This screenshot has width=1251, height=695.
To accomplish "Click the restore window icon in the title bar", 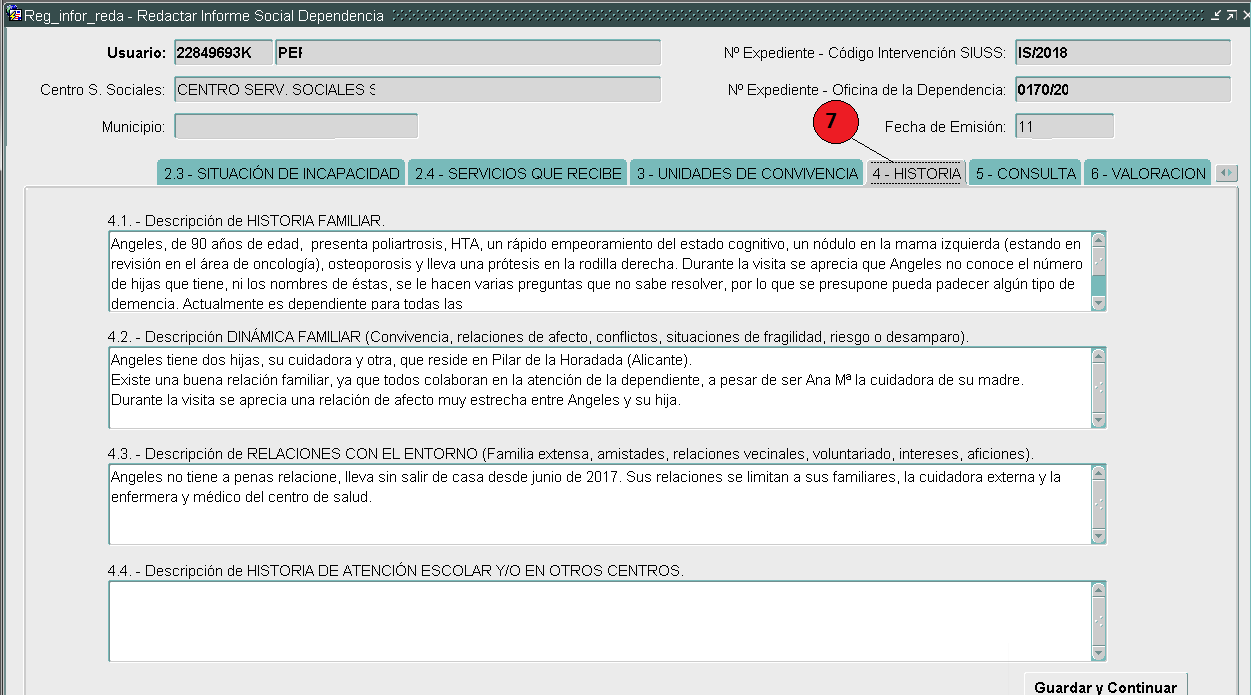I will coord(1215,13).
